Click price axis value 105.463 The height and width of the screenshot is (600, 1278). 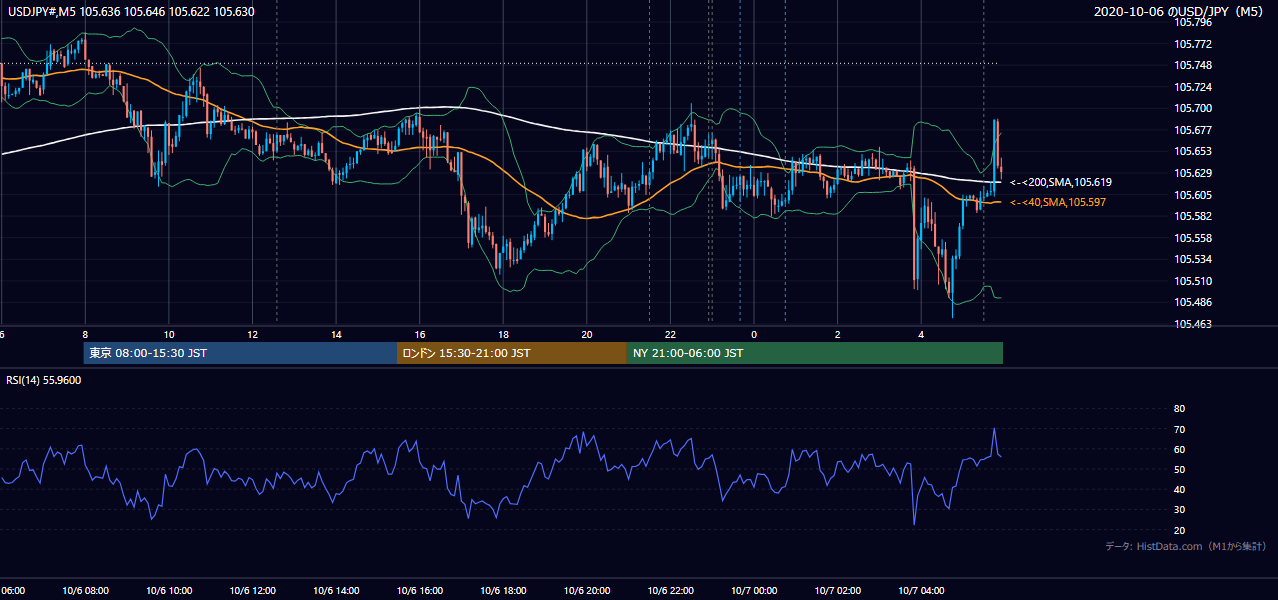[1193, 324]
